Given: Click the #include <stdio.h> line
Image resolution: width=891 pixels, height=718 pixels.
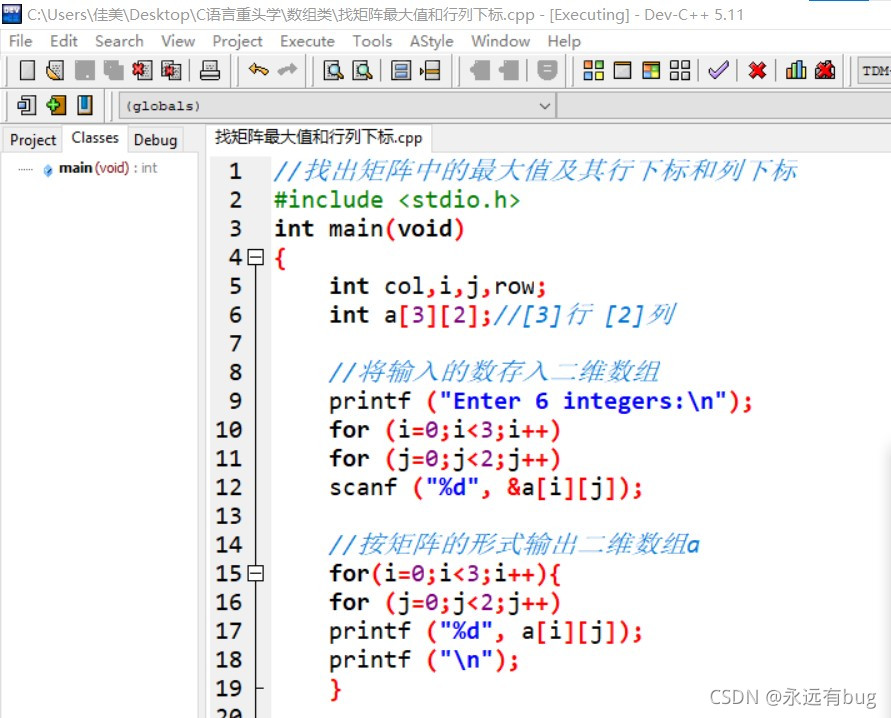Looking at the screenshot, I should pyautogui.click(x=397, y=200).
